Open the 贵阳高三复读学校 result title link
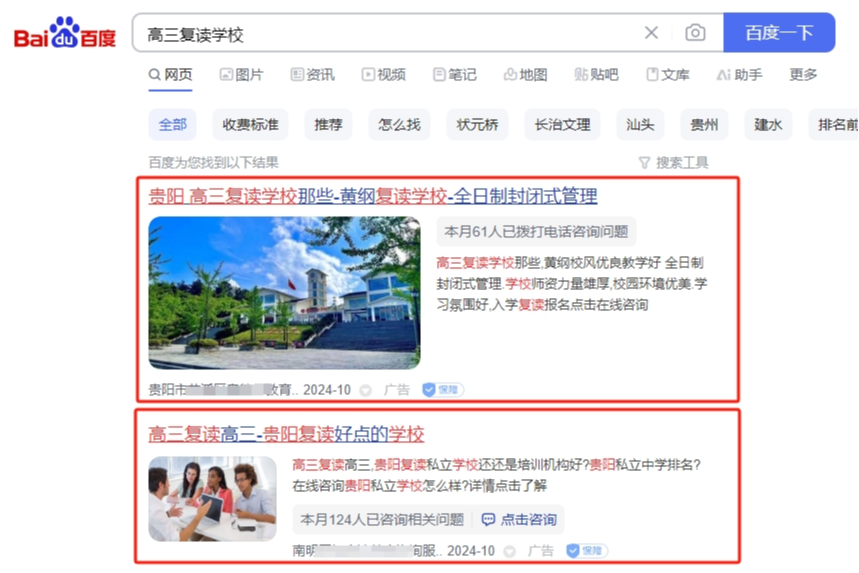Image resolution: width=859 pixels, height=573 pixels. [x=373, y=196]
